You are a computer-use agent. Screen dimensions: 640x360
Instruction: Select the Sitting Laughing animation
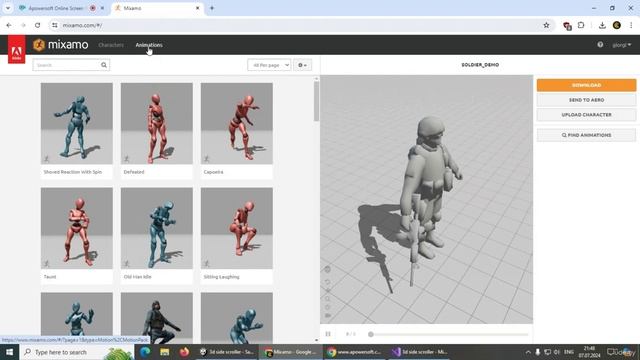[237, 236]
